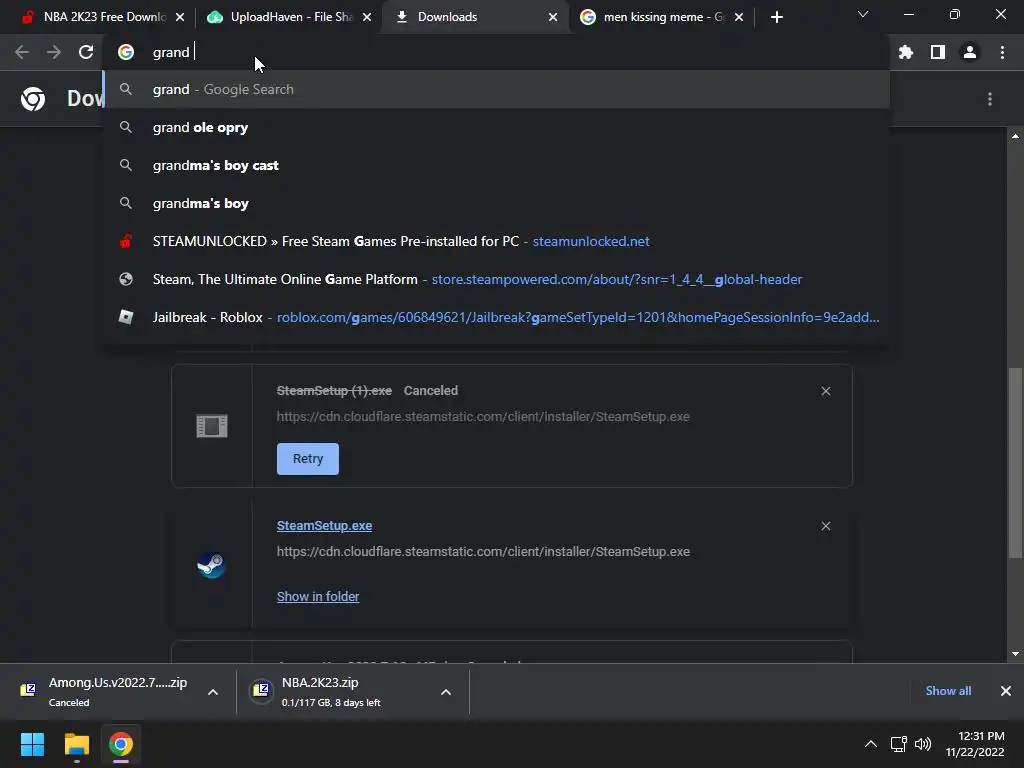Select the Downloads tab
The height and width of the screenshot is (768, 1024).
click(x=475, y=17)
